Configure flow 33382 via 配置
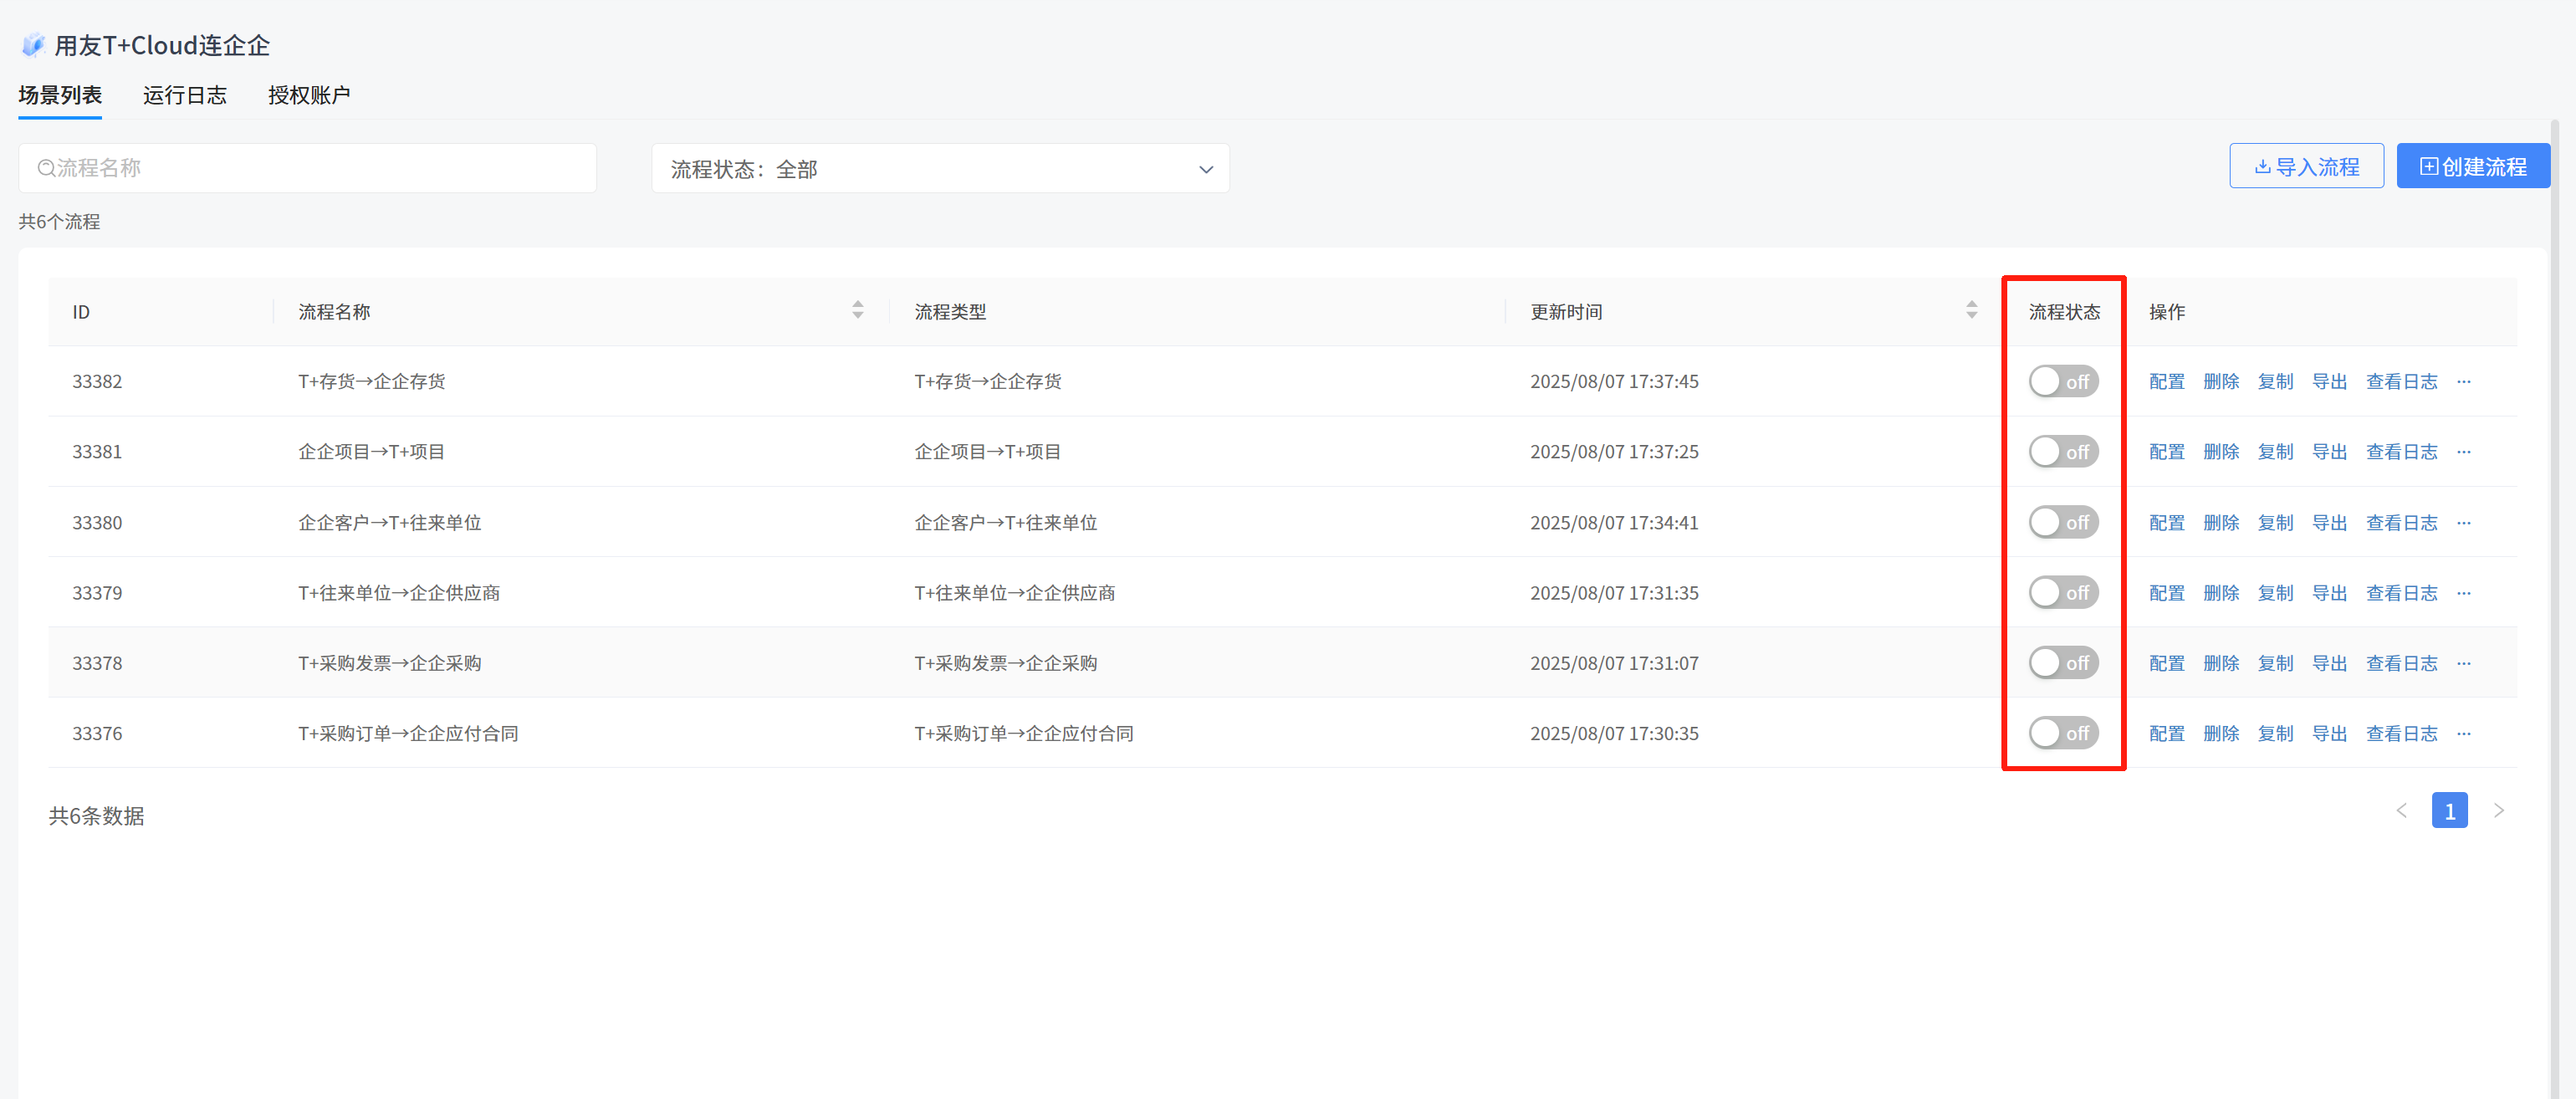2576x1099 pixels. pyautogui.click(x=2167, y=382)
